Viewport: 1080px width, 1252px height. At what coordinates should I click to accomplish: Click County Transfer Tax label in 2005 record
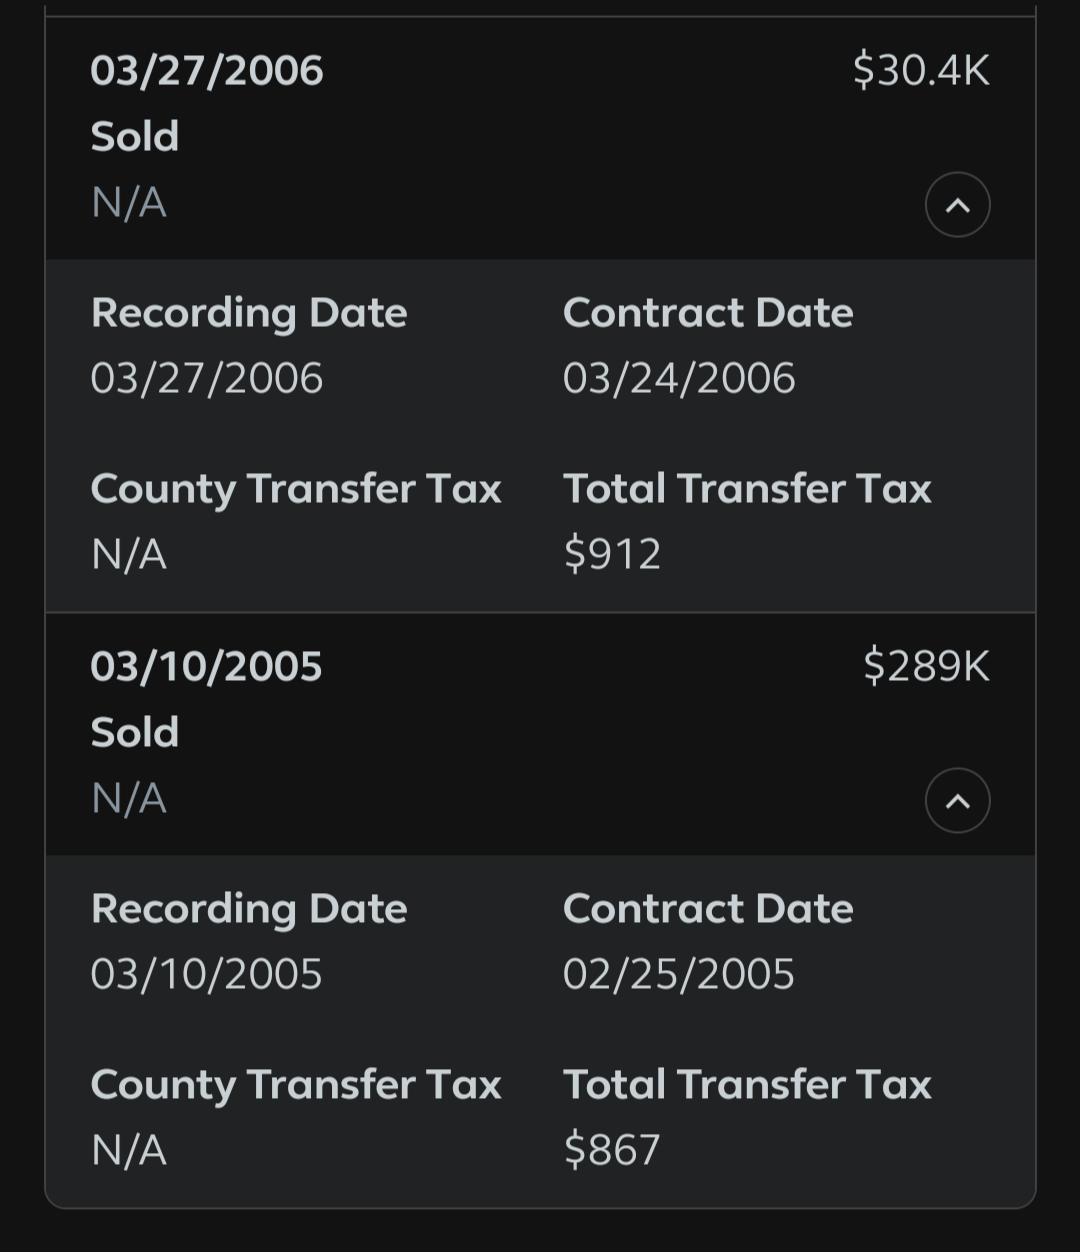tap(296, 1085)
